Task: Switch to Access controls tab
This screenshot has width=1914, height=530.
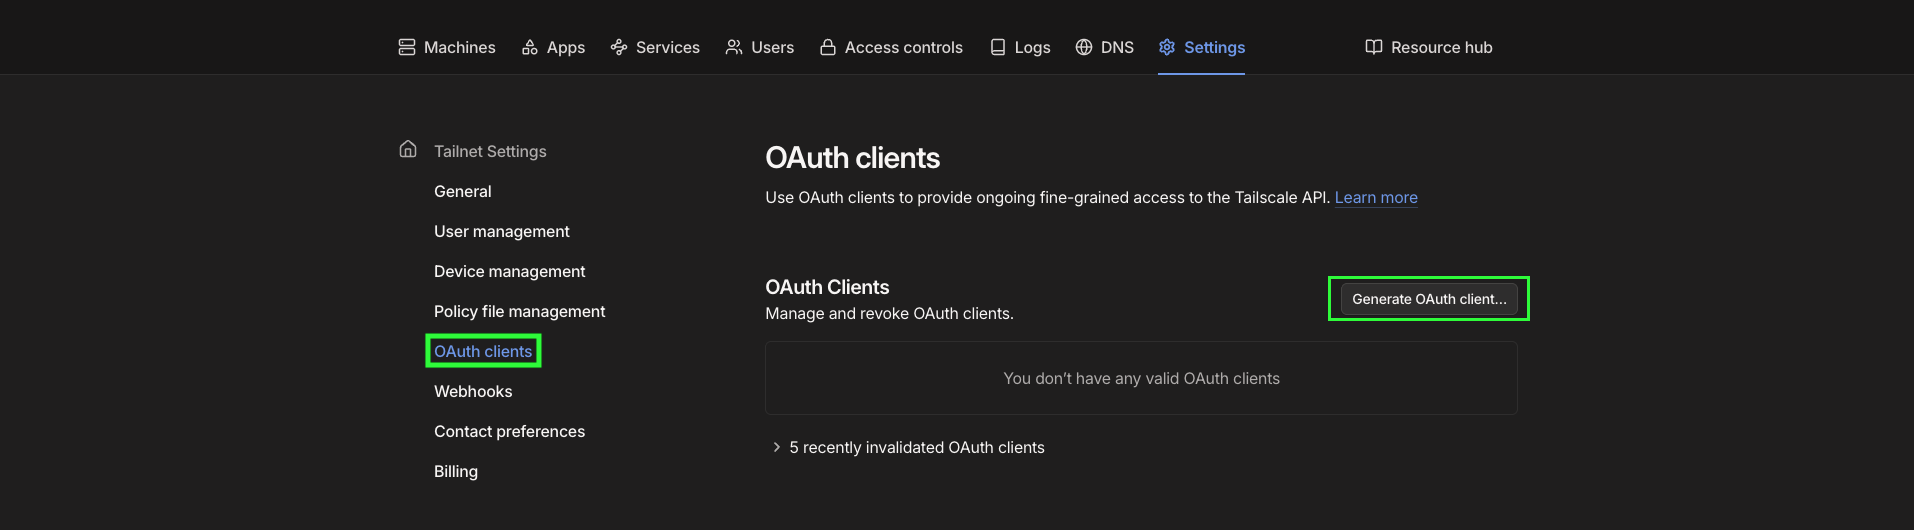Action: [x=891, y=47]
